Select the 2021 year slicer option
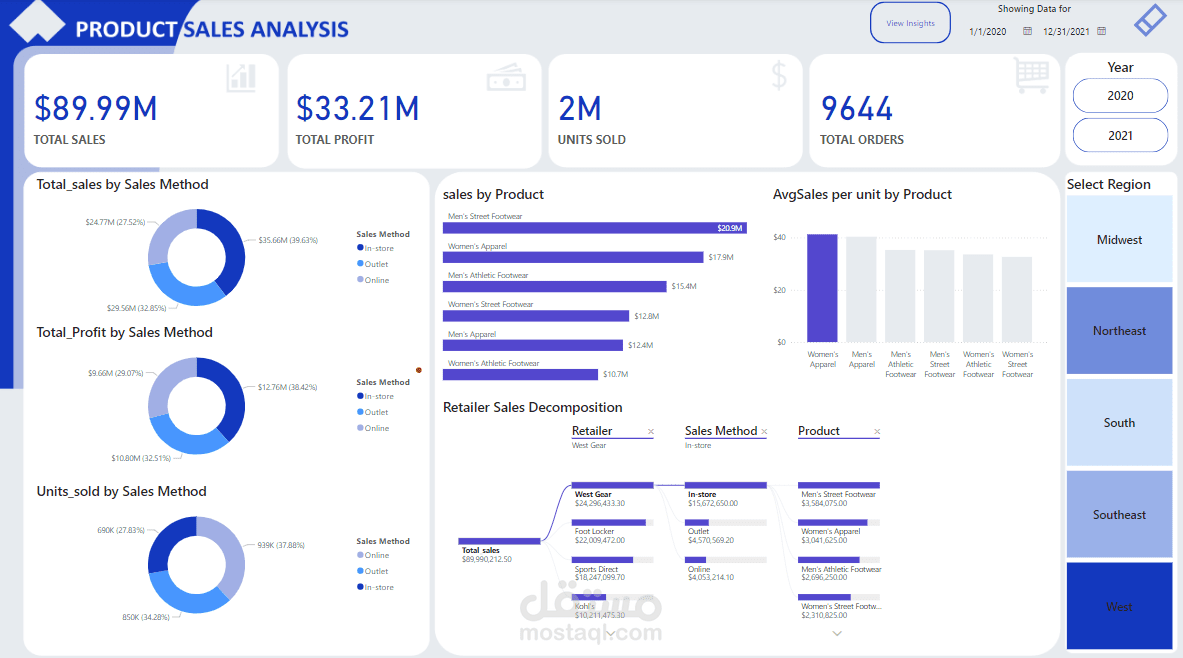 point(1120,136)
